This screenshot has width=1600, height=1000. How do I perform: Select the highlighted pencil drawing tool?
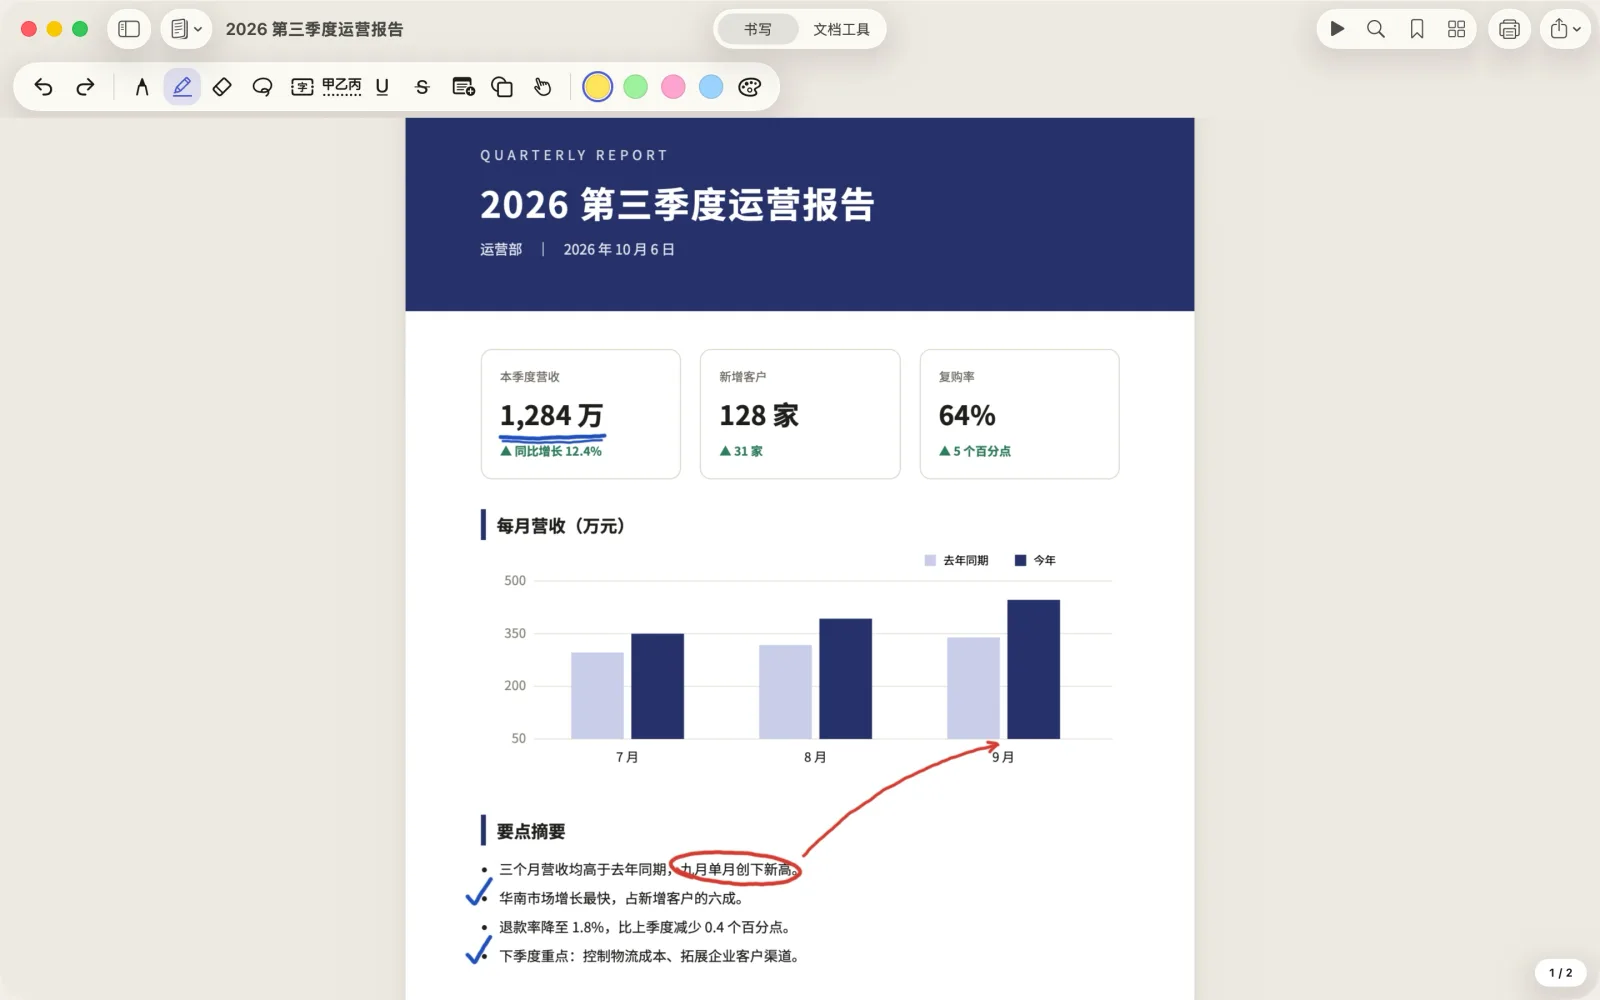(182, 87)
